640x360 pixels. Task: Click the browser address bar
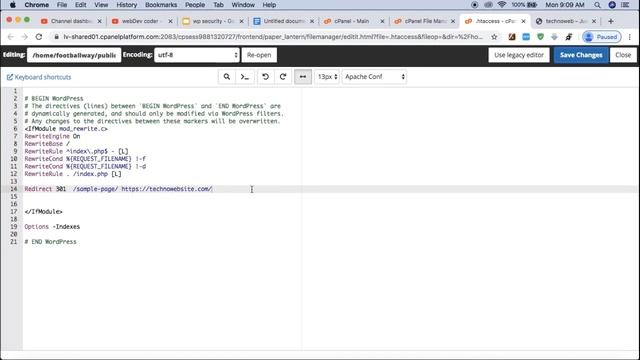click(273, 37)
